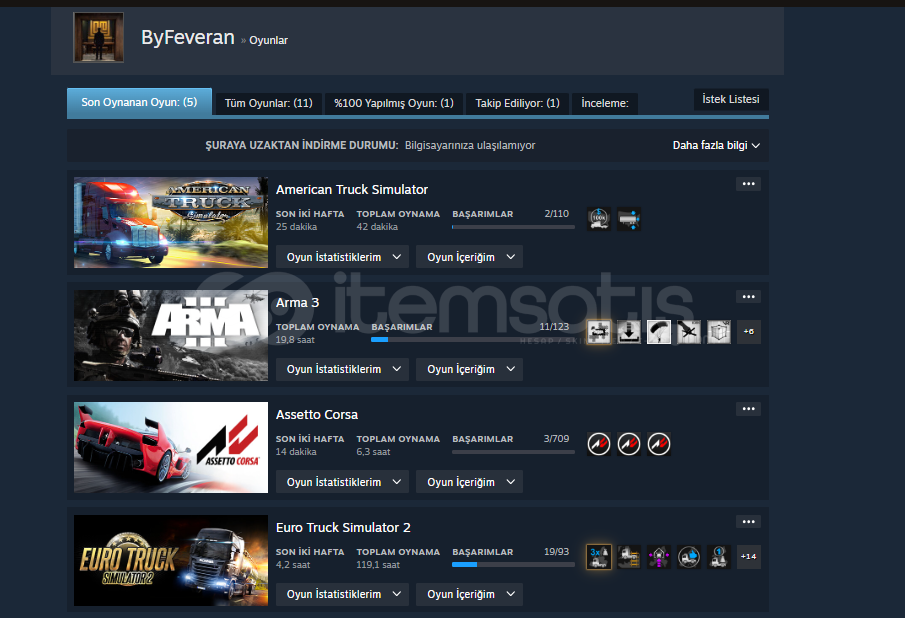Click the 25 dakika recent playtime

point(296,227)
